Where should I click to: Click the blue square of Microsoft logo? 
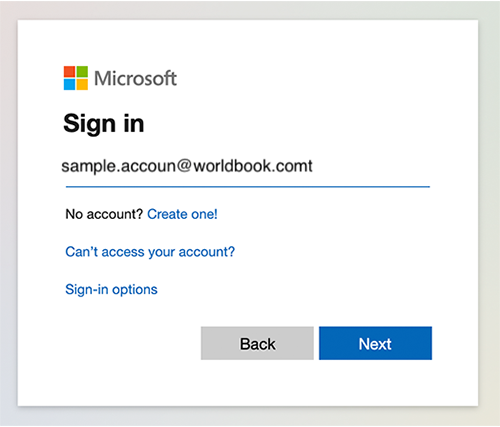click(69, 84)
